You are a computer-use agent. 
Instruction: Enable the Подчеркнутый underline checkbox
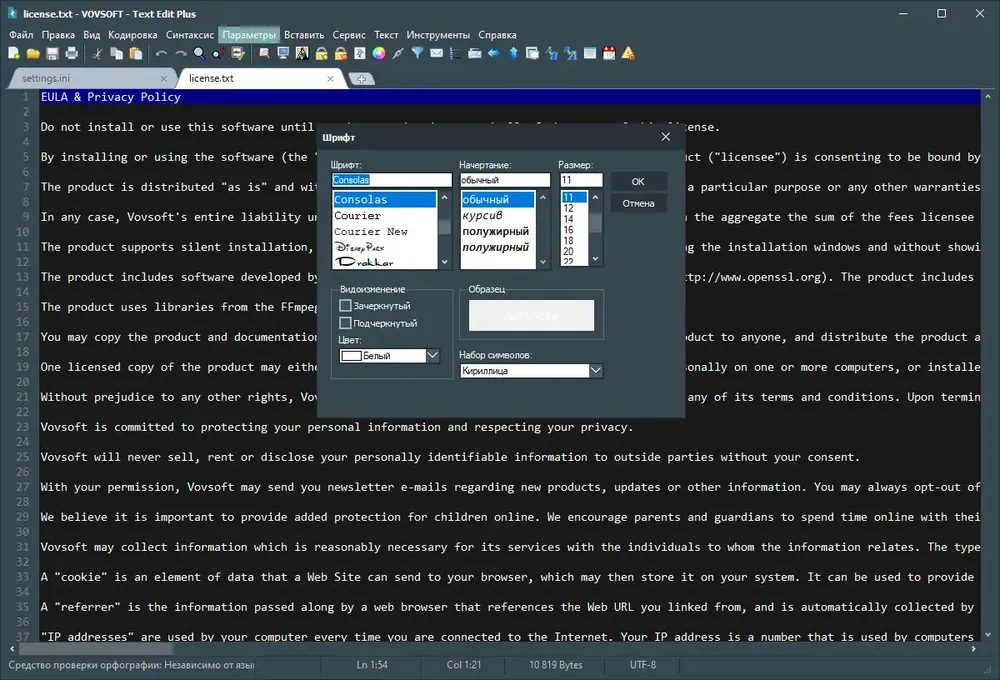(x=346, y=323)
